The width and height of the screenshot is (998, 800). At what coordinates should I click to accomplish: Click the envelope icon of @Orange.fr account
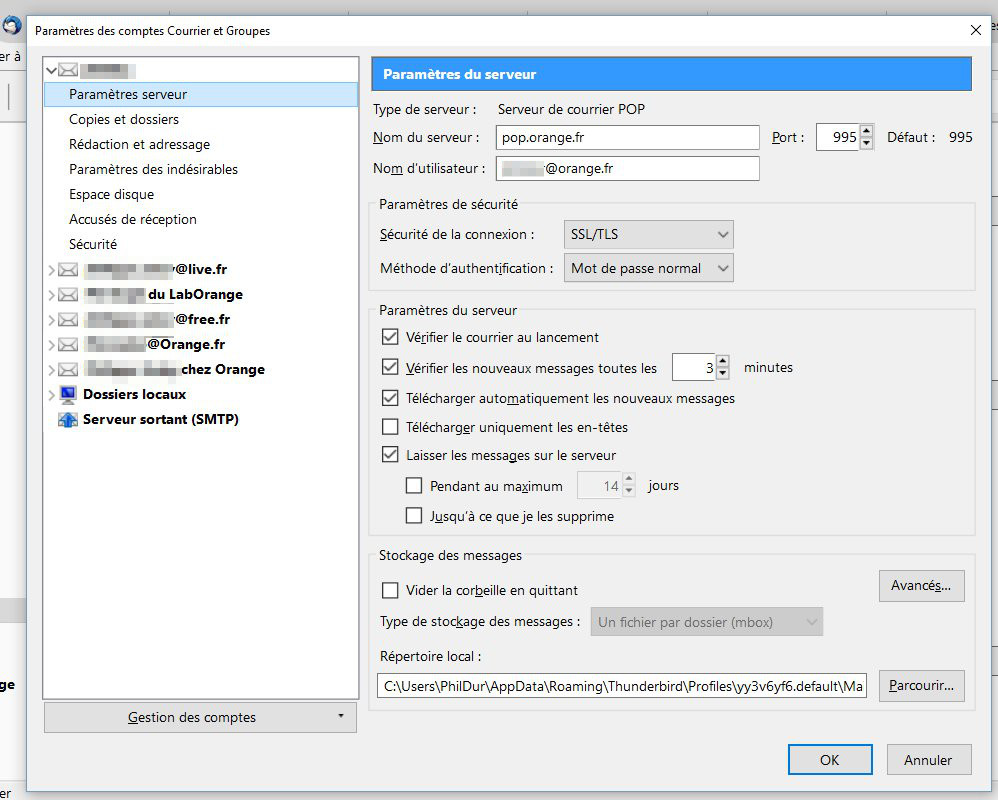click(68, 345)
